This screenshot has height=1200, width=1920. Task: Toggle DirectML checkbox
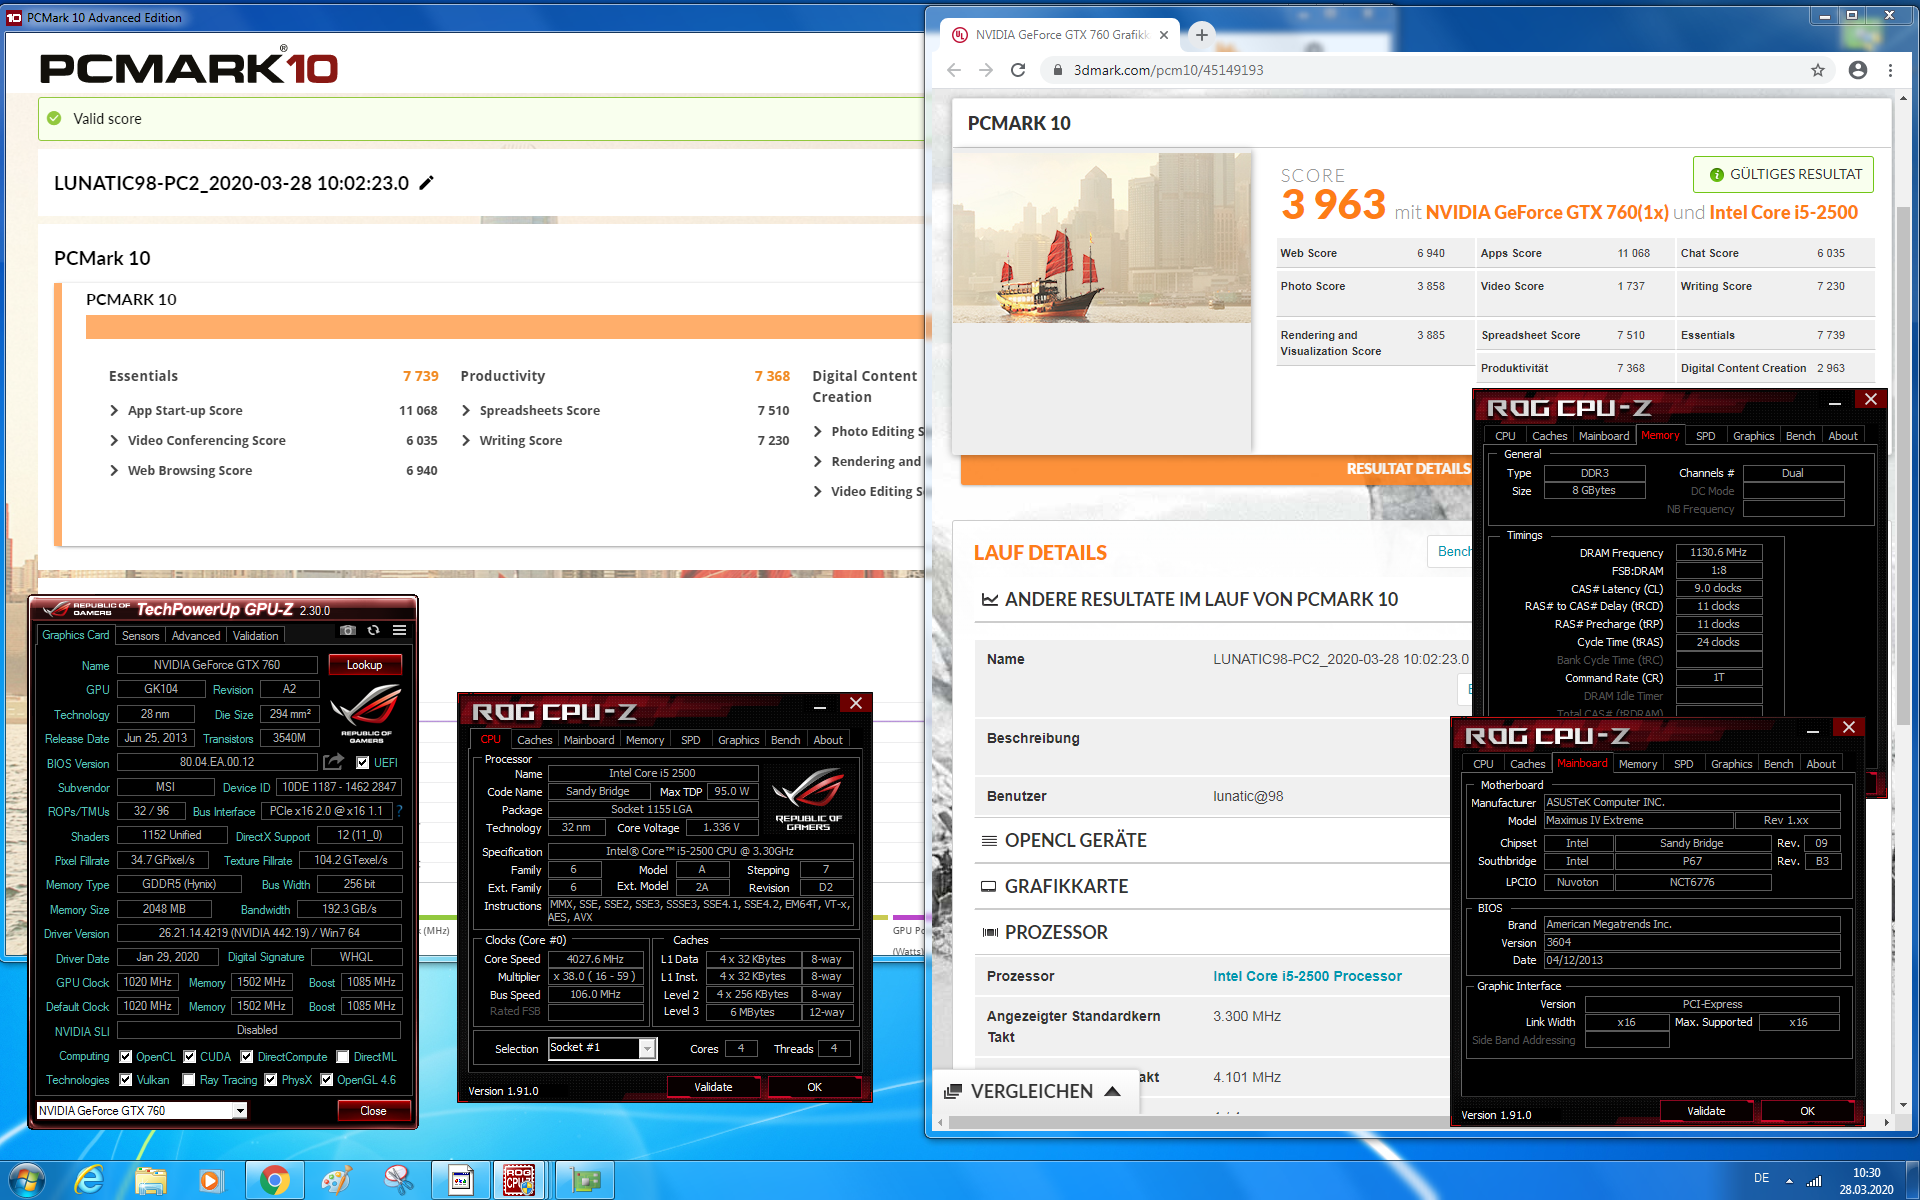tap(343, 1057)
